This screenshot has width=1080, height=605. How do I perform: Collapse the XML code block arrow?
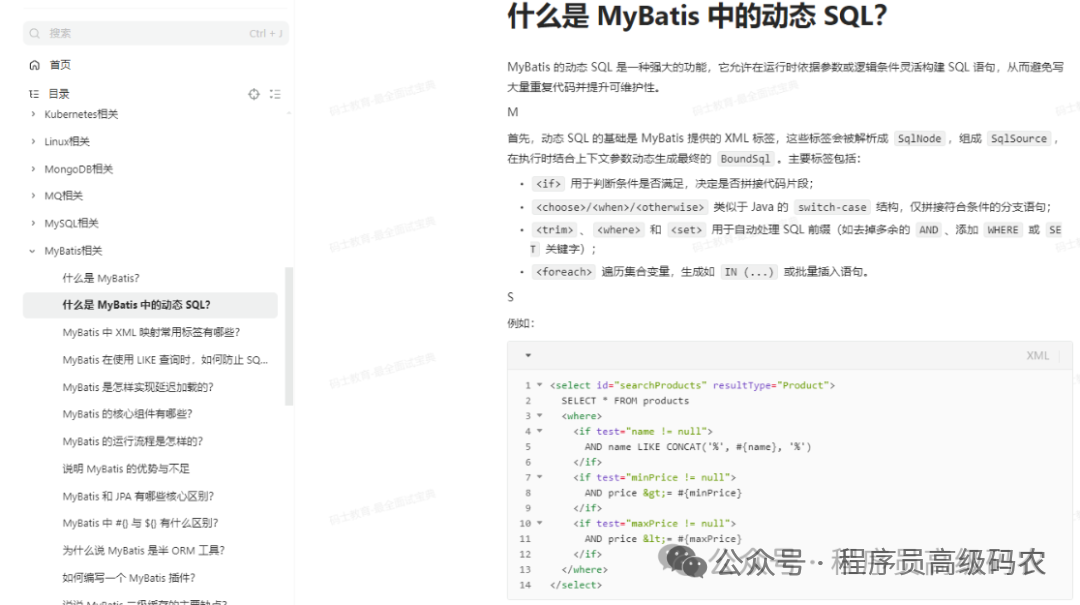coord(528,356)
